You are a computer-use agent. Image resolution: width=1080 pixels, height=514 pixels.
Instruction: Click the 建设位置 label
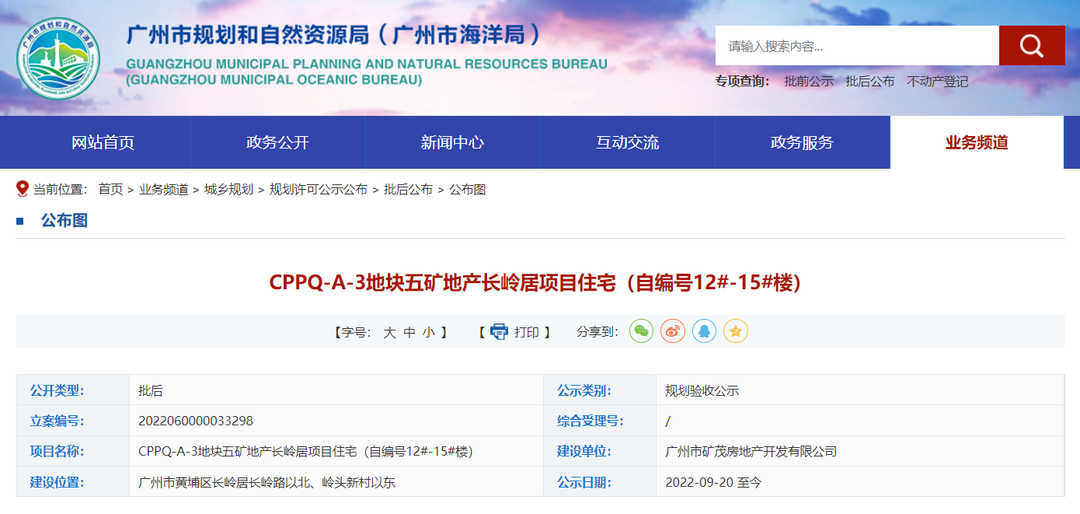coord(56,482)
